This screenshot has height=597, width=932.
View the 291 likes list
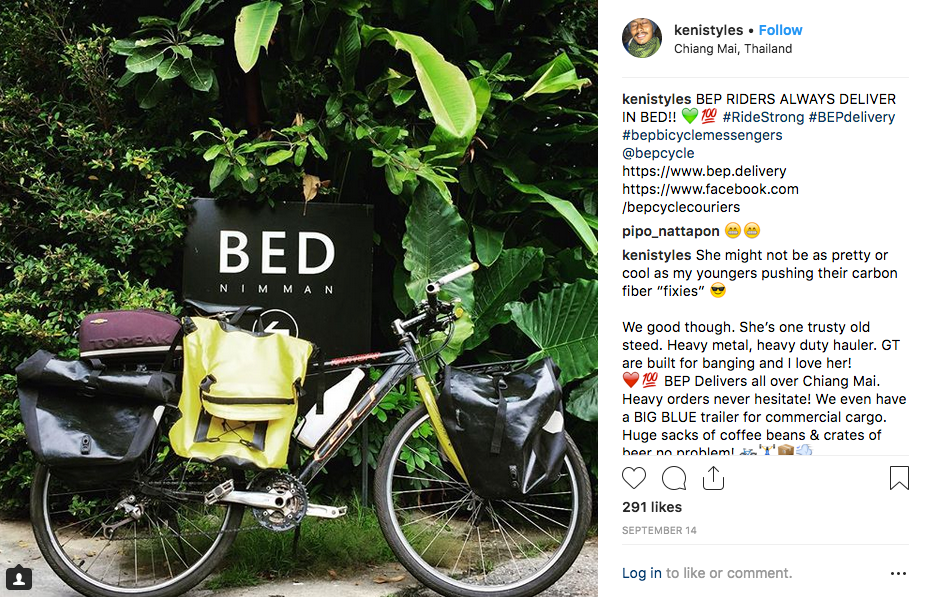coord(652,507)
